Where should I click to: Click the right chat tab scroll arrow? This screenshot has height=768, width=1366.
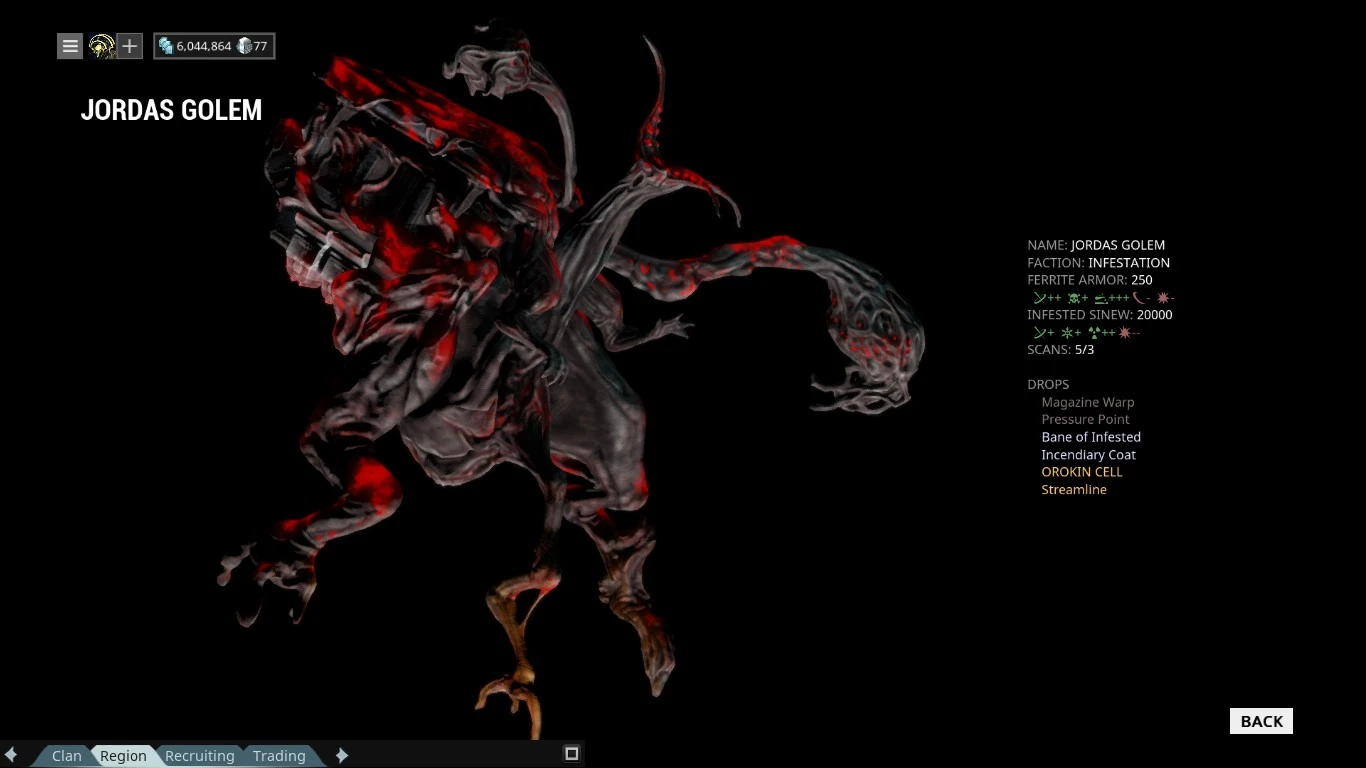pyautogui.click(x=341, y=755)
